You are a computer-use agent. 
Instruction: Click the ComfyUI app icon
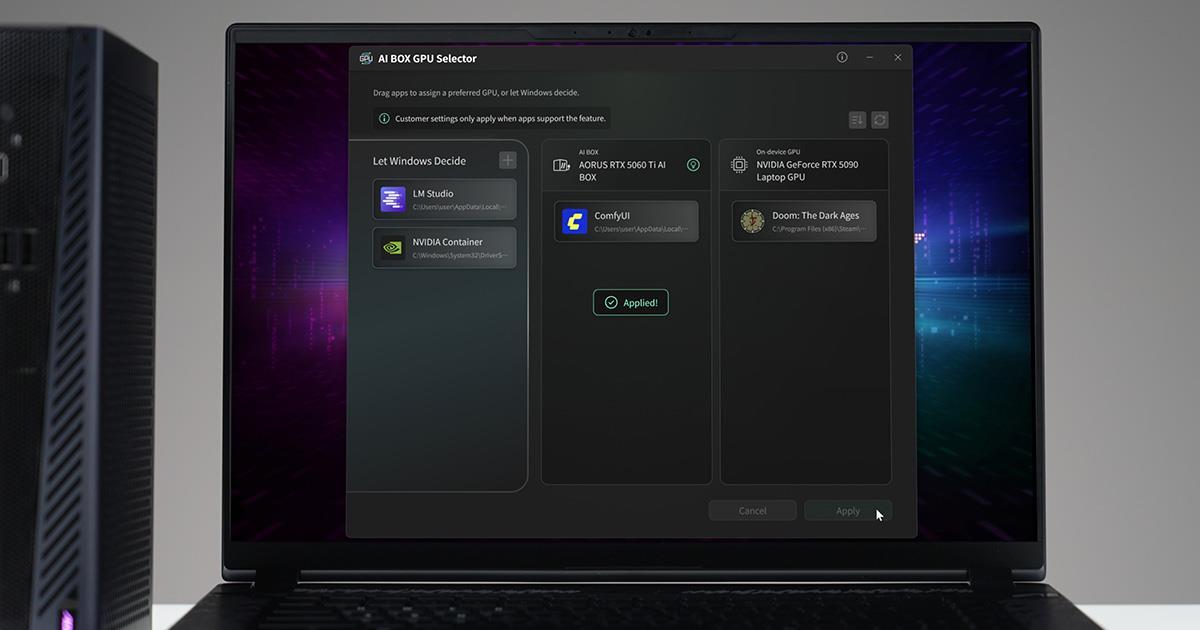tap(574, 221)
